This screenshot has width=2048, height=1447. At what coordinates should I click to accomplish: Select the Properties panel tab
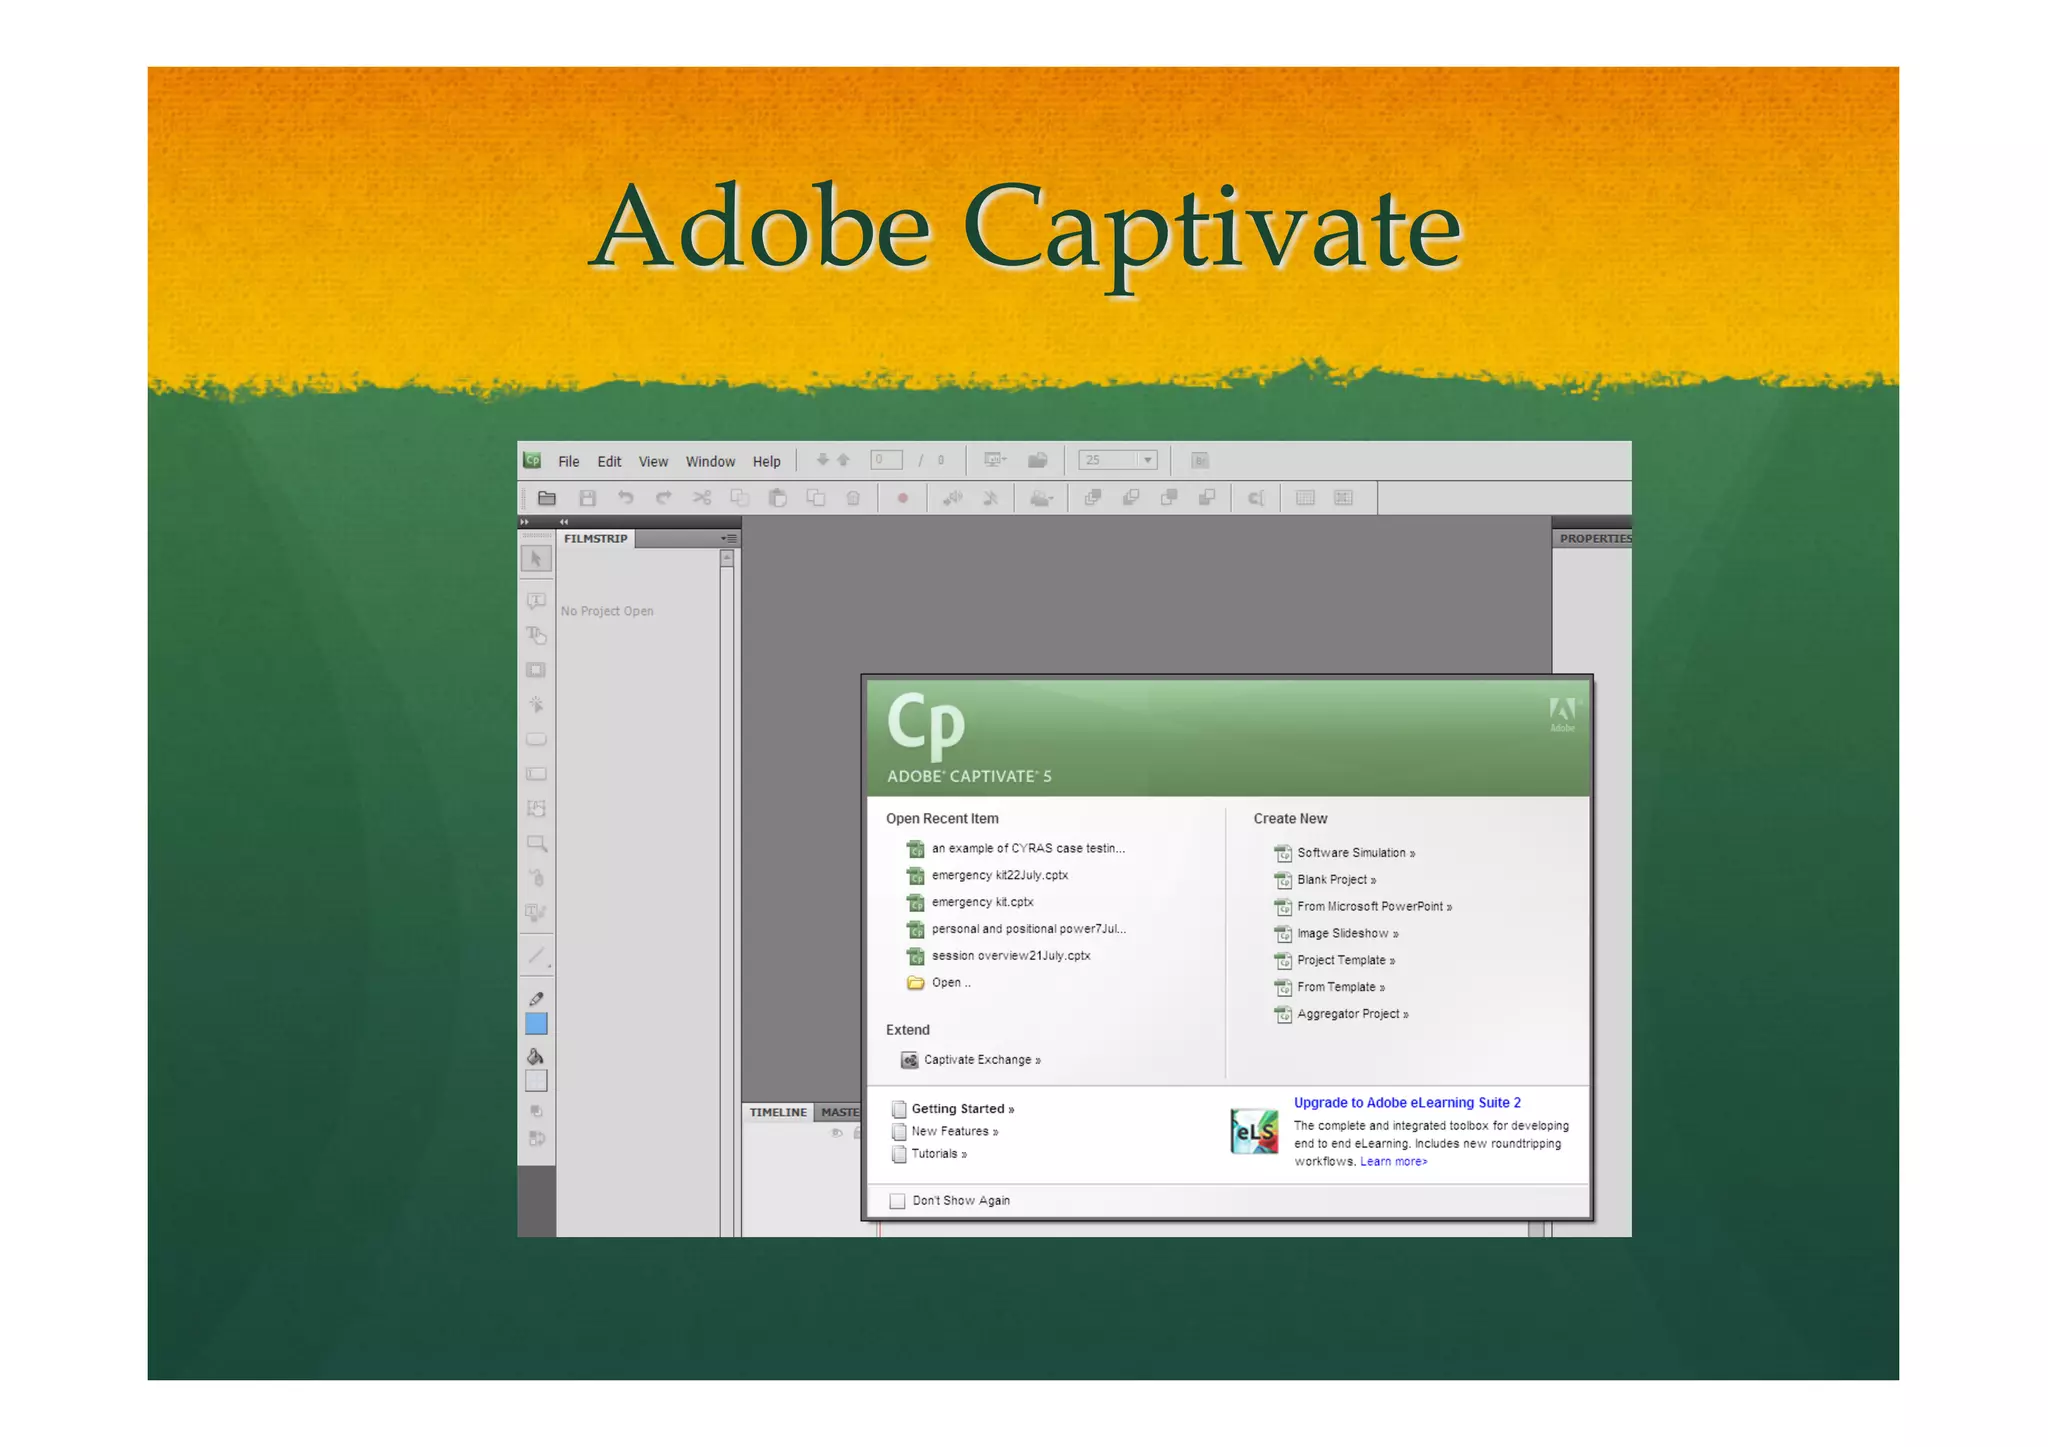pos(1594,539)
